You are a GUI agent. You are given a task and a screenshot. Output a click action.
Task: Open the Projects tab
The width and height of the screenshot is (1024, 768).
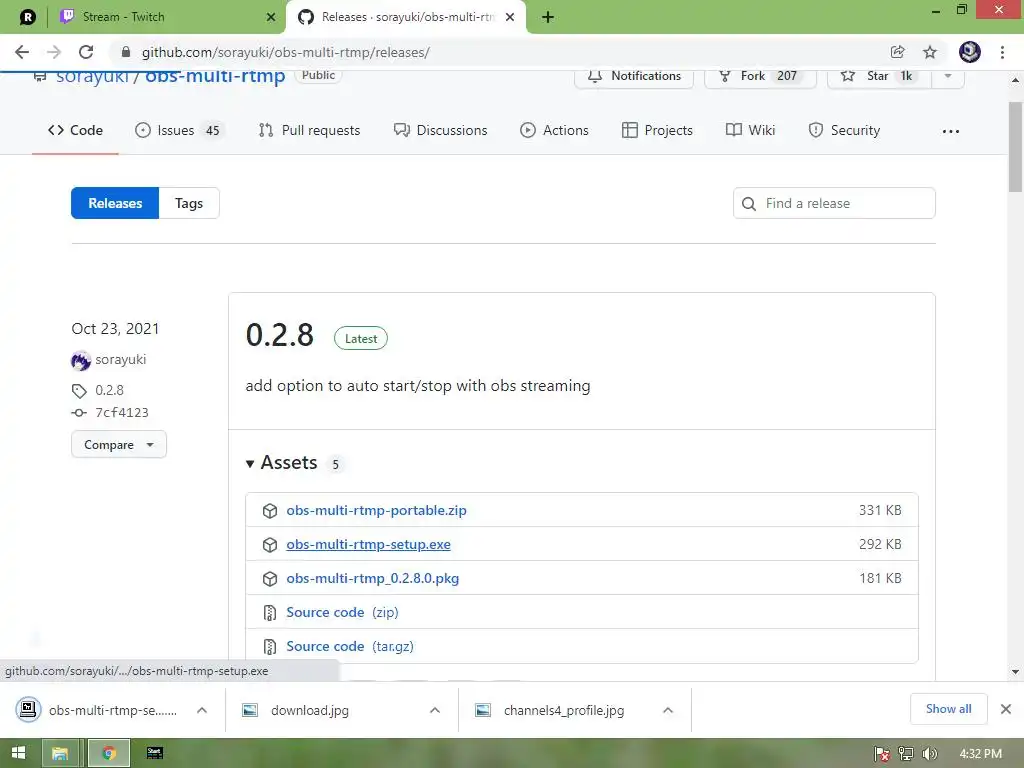point(657,130)
